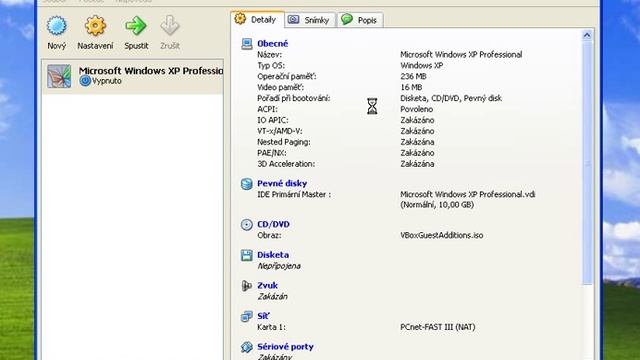640x360 pixels.
Task: Click the Vypnuto power state icon
Action: [85, 81]
